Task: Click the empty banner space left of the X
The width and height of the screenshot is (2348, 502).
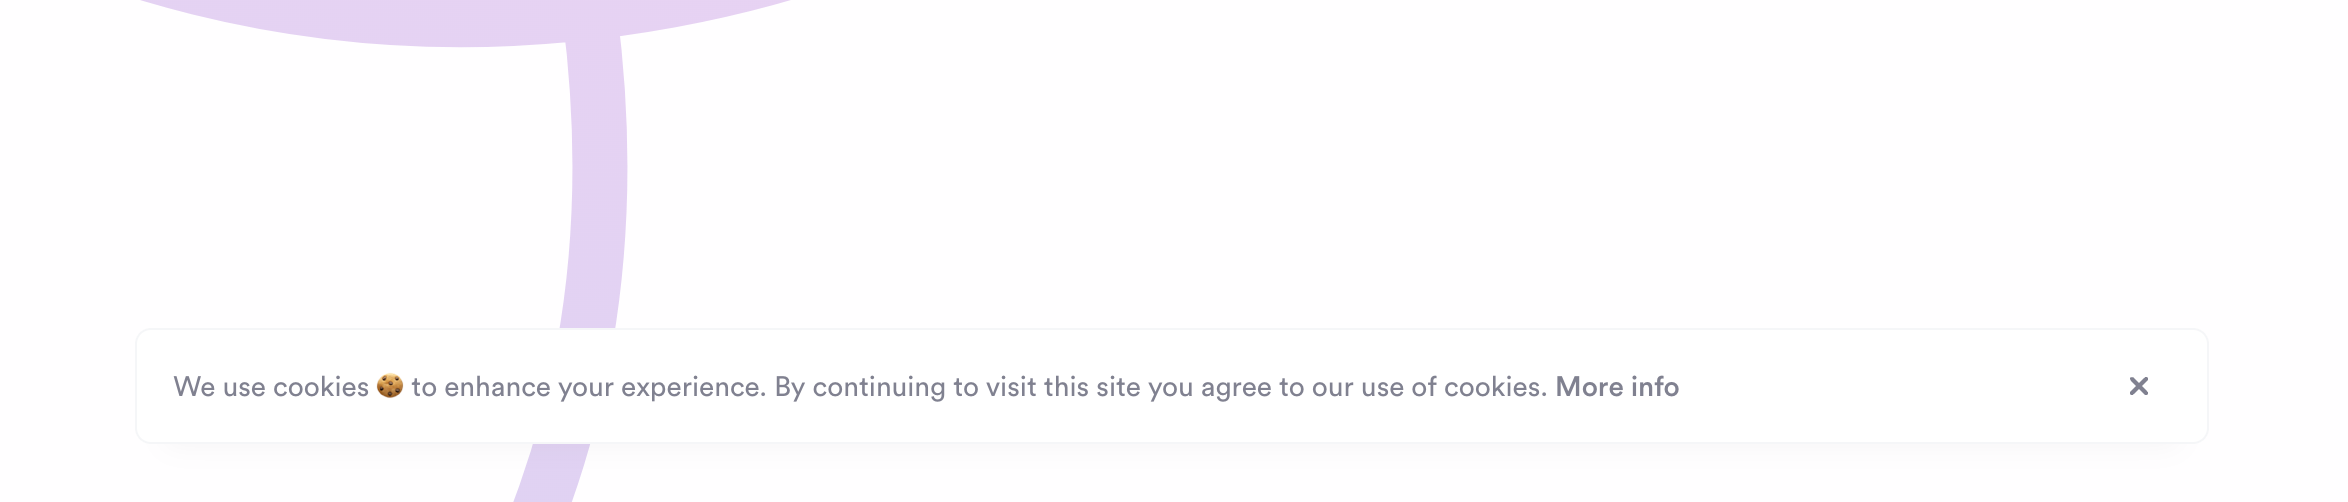Action: (x=1900, y=387)
